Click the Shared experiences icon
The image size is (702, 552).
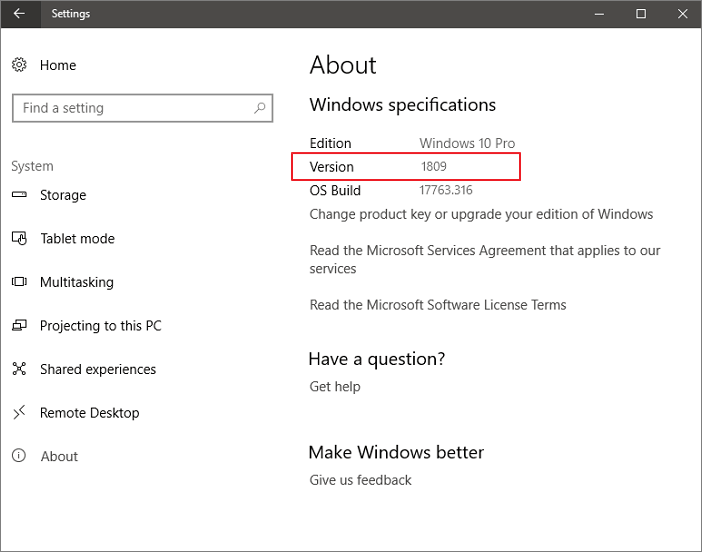pos(19,369)
